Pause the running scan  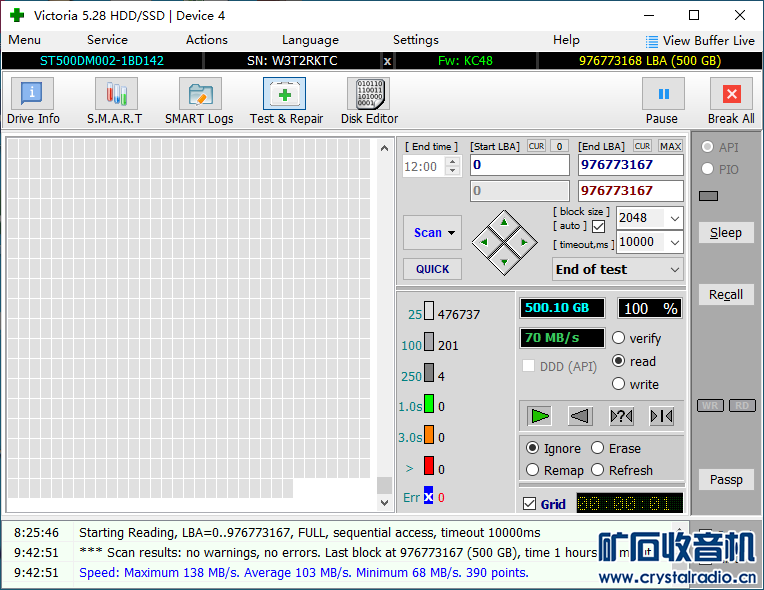tap(662, 102)
